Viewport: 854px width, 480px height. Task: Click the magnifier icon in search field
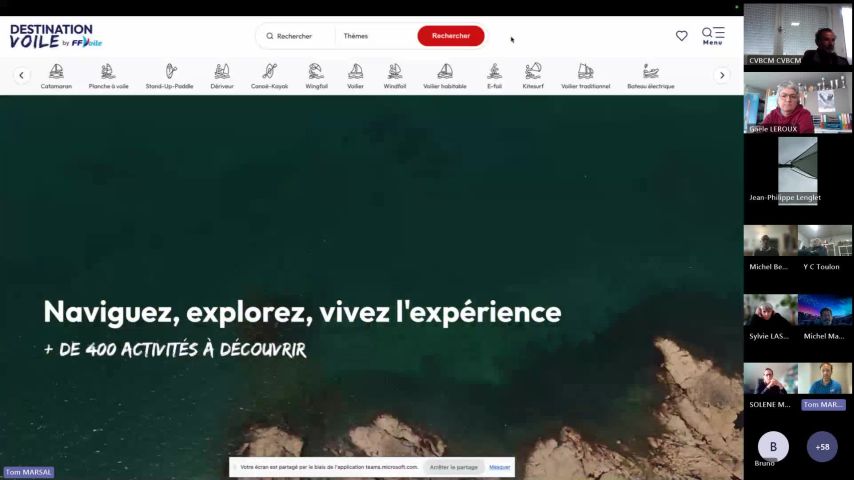click(x=270, y=36)
